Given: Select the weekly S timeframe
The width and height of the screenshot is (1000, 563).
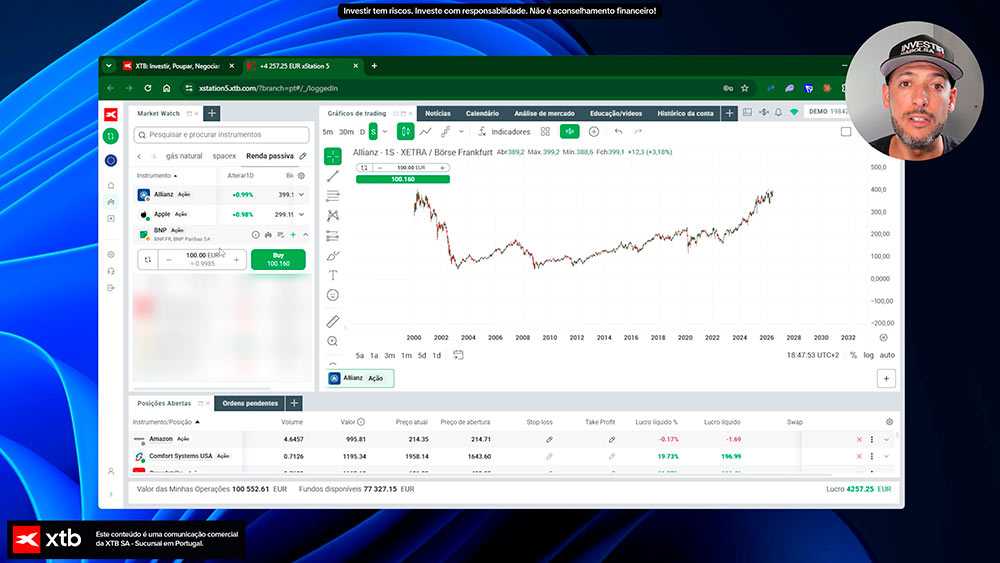Looking at the screenshot, I should coord(373,132).
